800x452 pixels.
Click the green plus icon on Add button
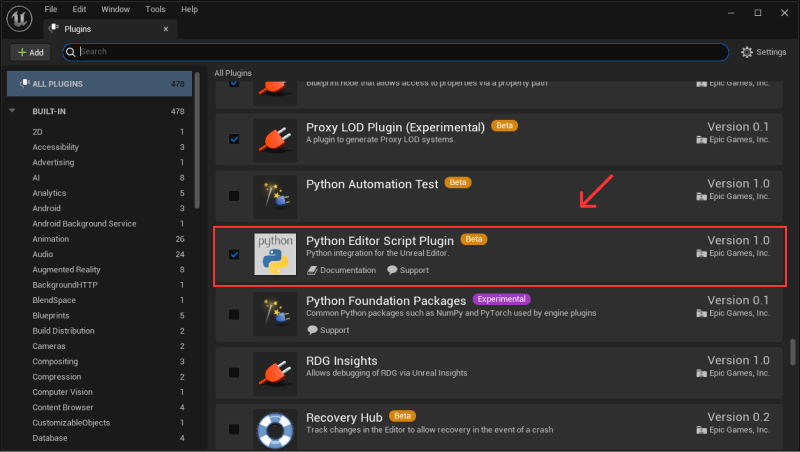[22, 52]
